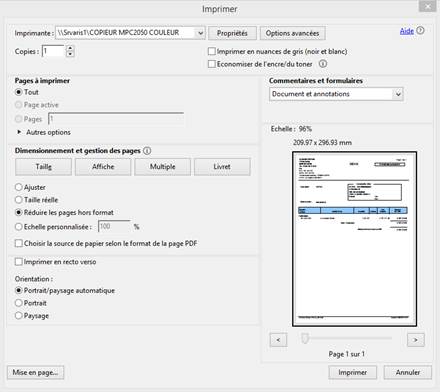
Task: Decrease the Copies count with down arrow
Action: point(70,54)
